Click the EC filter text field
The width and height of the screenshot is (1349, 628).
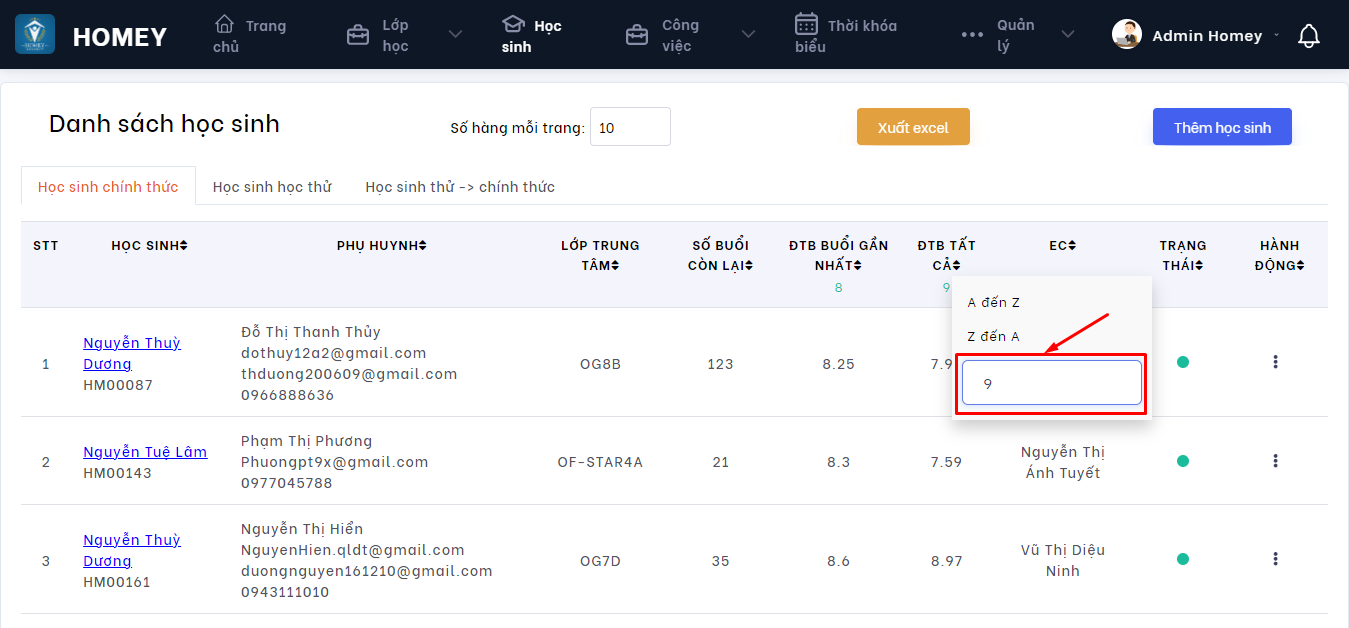coord(1051,383)
